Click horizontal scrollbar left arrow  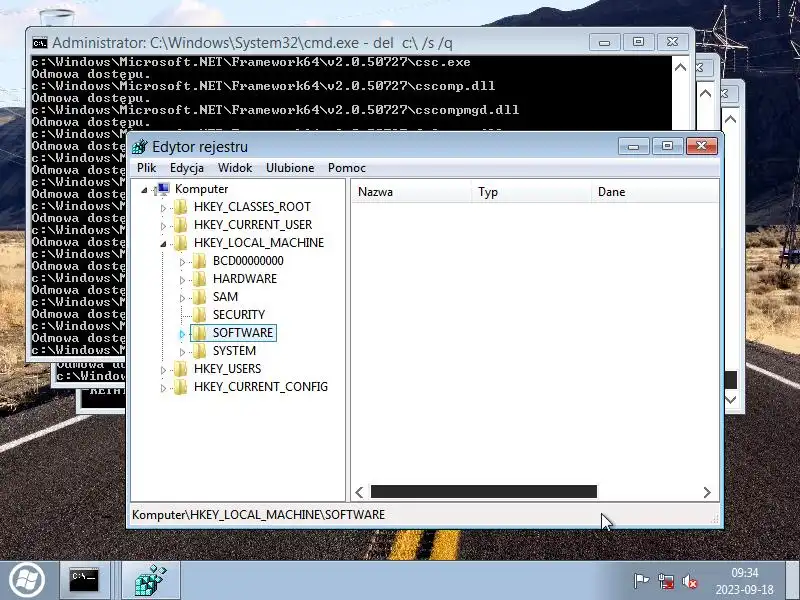pyautogui.click(x=359, y=492)
